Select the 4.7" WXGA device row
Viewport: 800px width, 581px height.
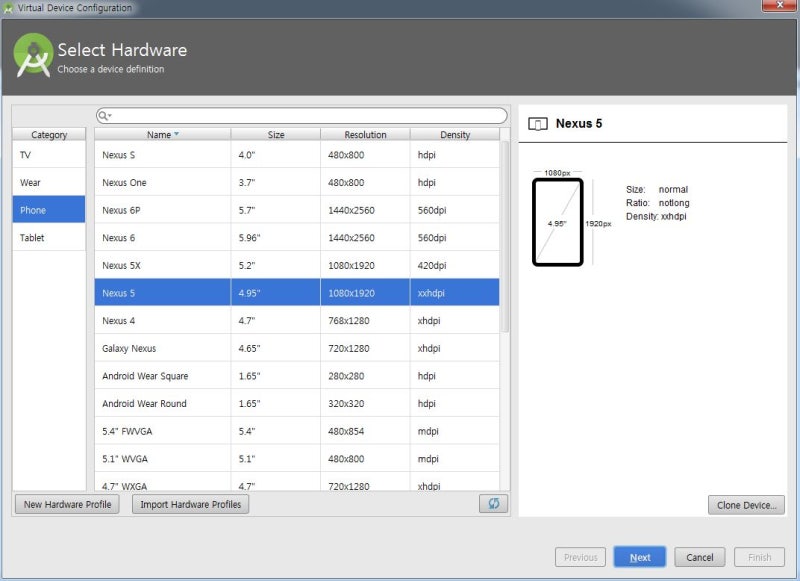point(297,482)
